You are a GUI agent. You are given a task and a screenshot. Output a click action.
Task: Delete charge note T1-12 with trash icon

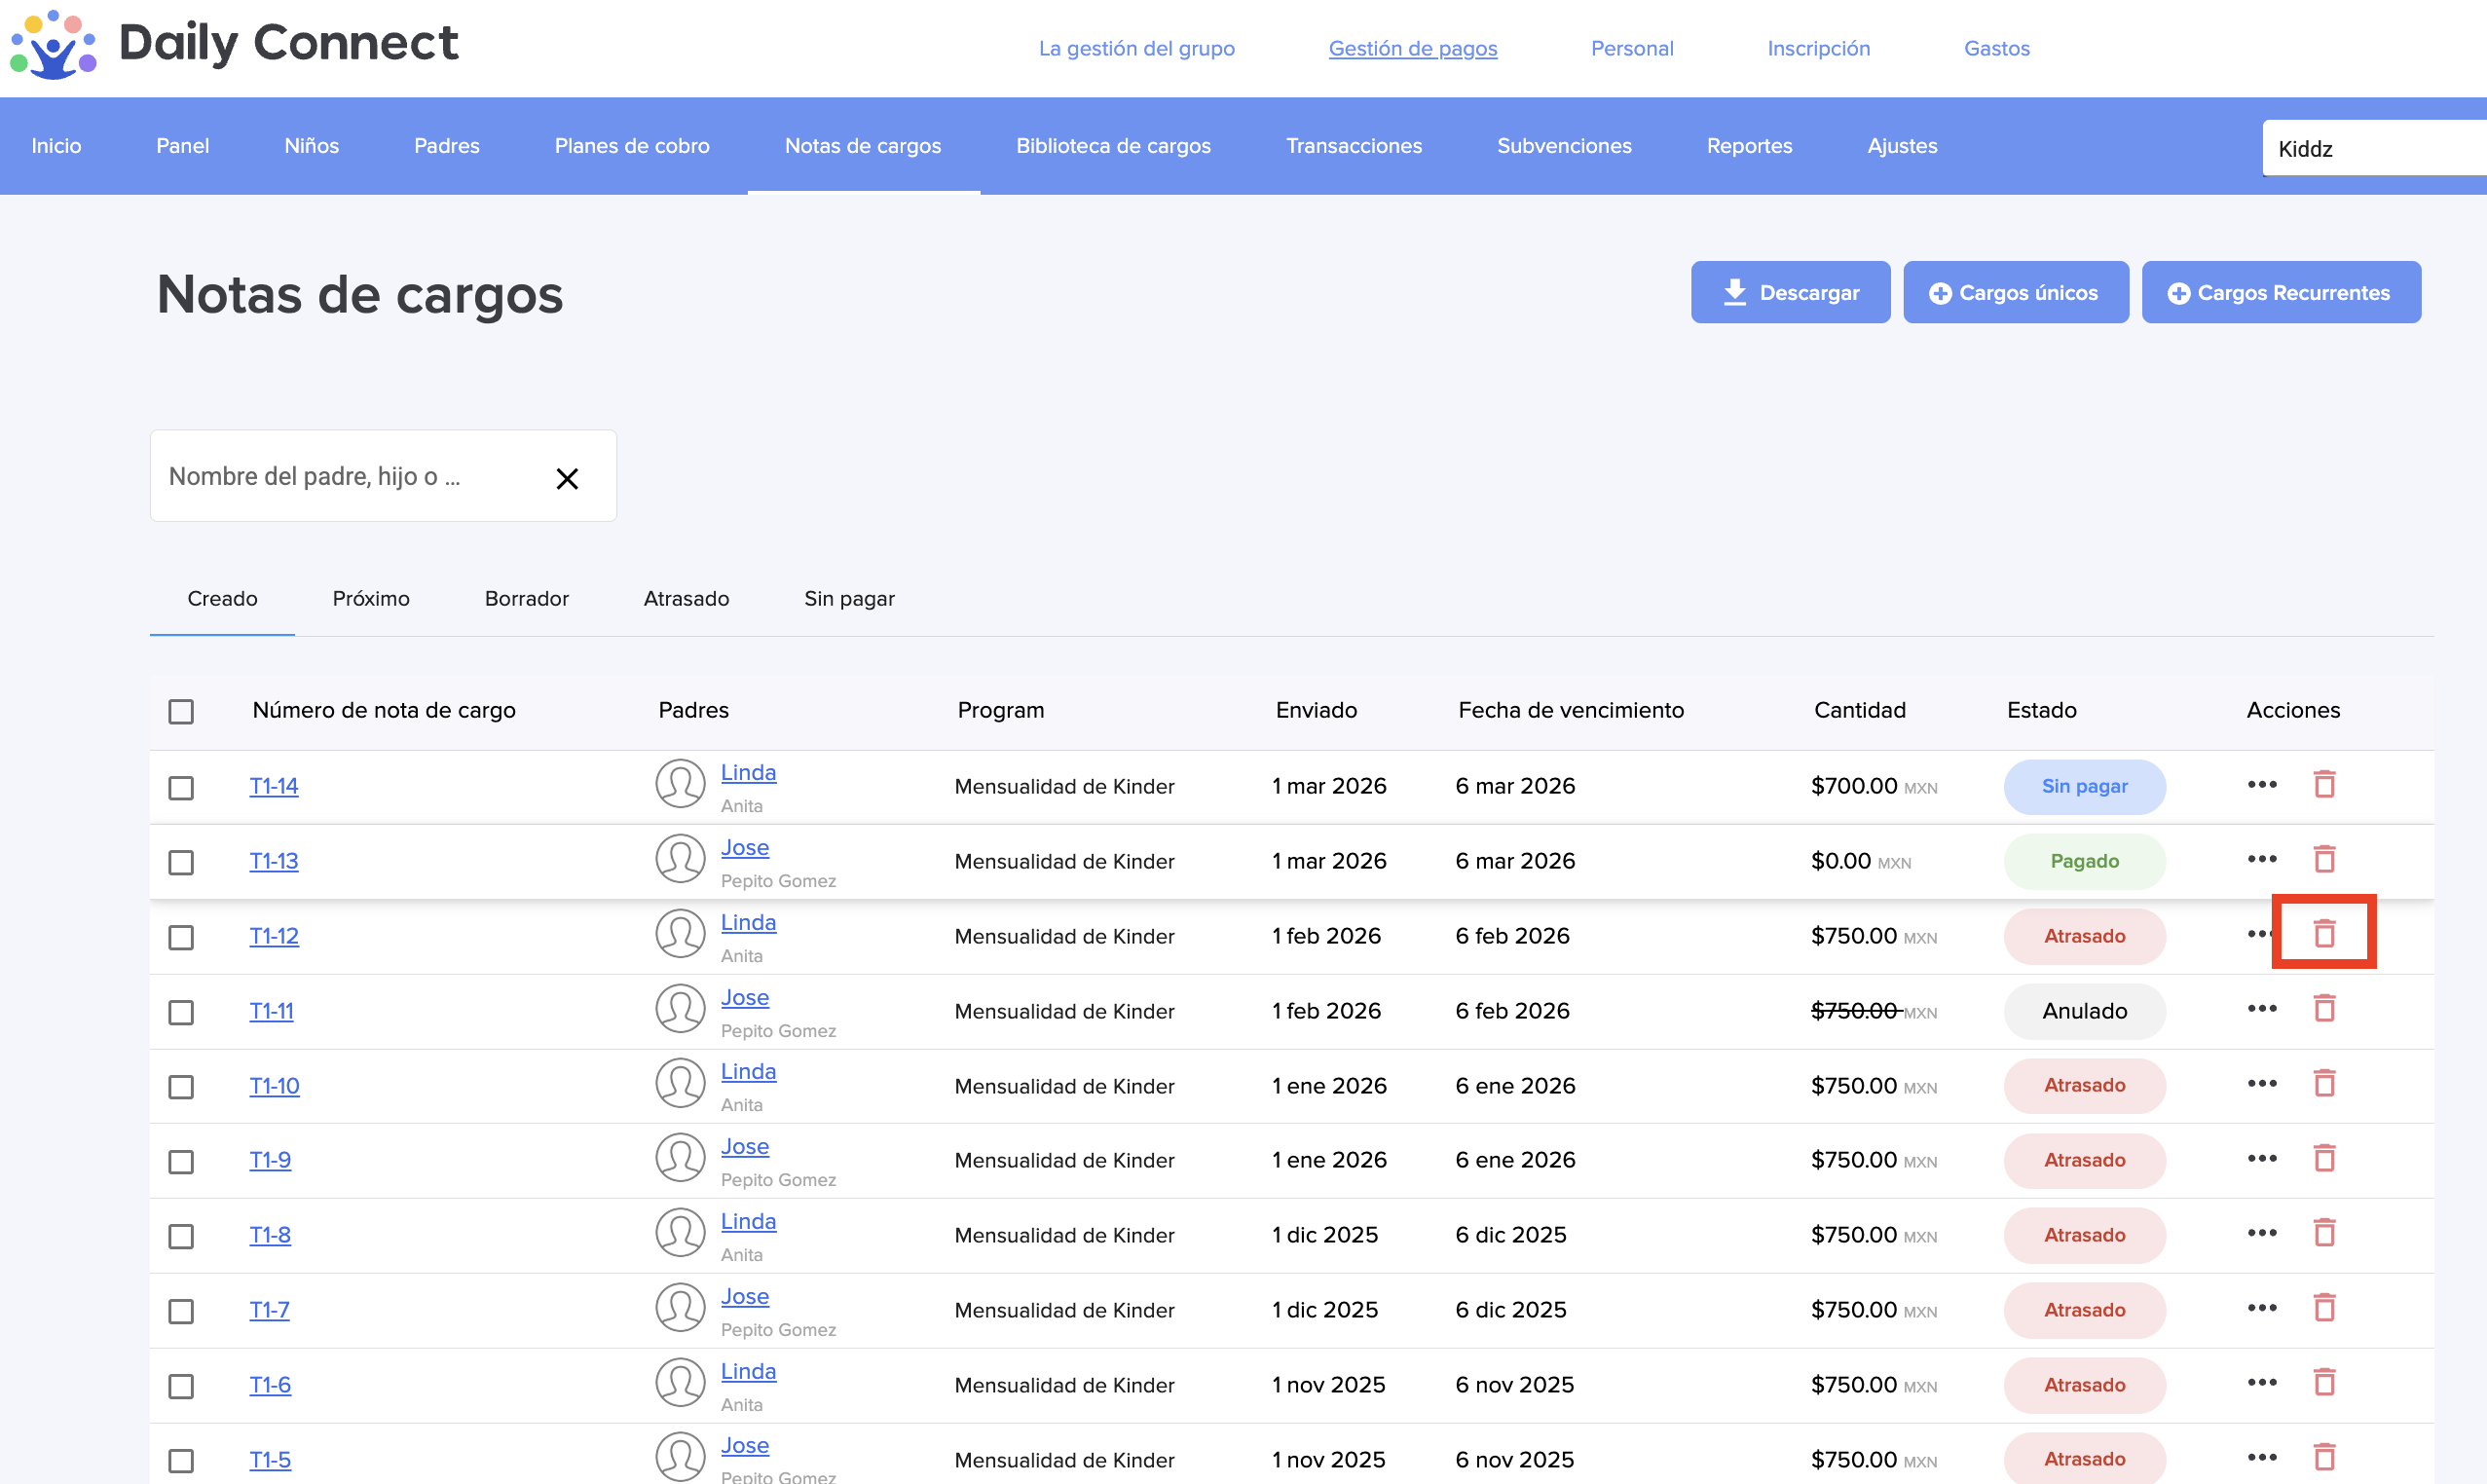point(2323,934)
